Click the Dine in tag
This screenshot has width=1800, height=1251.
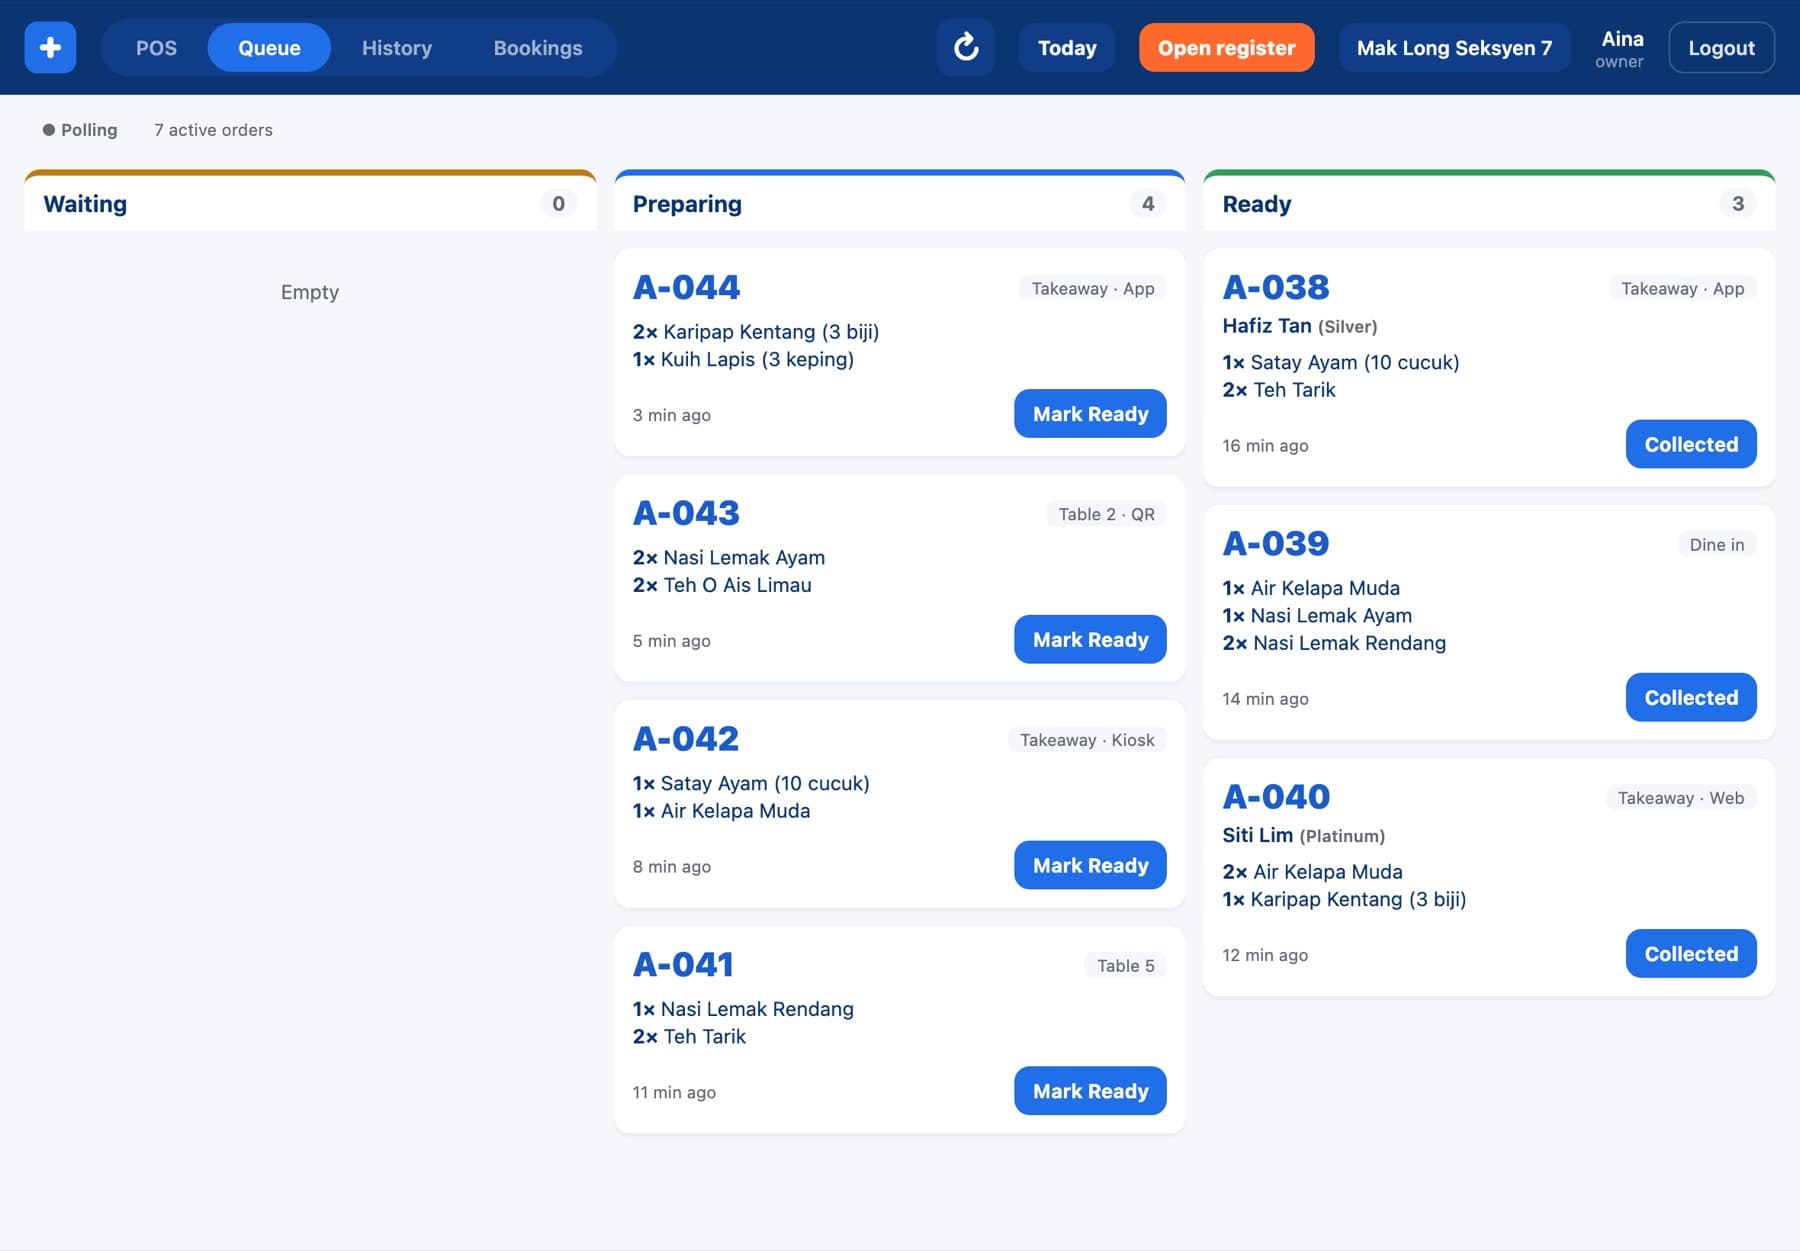(x=1716, y=545)
